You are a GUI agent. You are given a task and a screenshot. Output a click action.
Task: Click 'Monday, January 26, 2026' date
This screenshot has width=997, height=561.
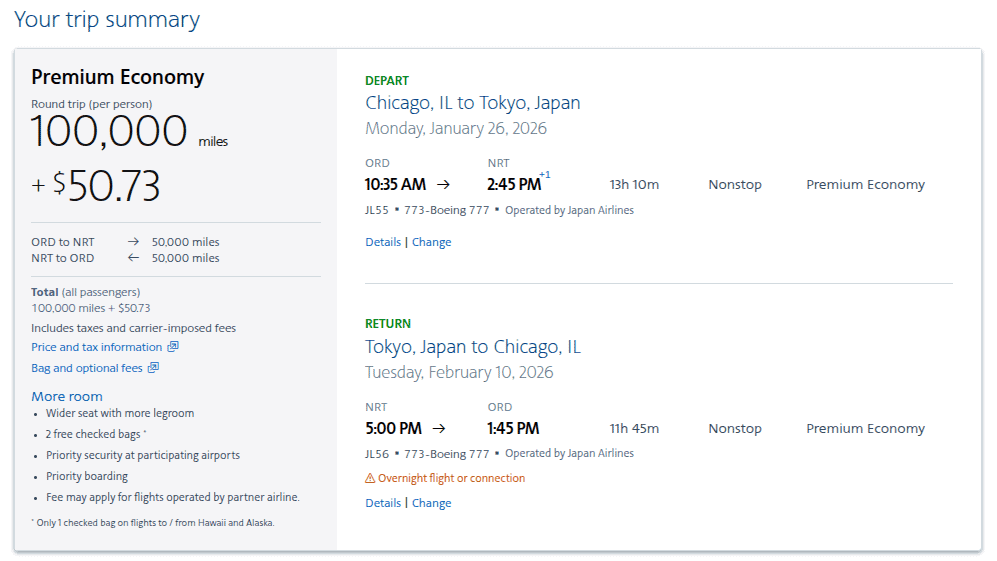456,128
